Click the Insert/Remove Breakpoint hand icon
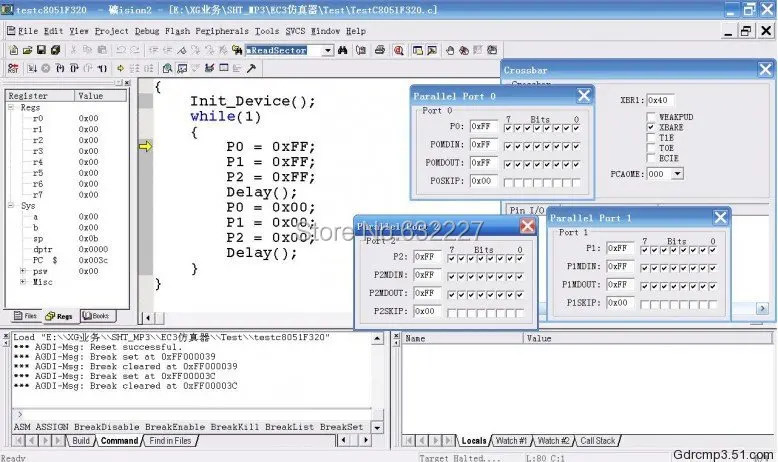The height and width of the screenshot is (462, 778). pos(450,50)
